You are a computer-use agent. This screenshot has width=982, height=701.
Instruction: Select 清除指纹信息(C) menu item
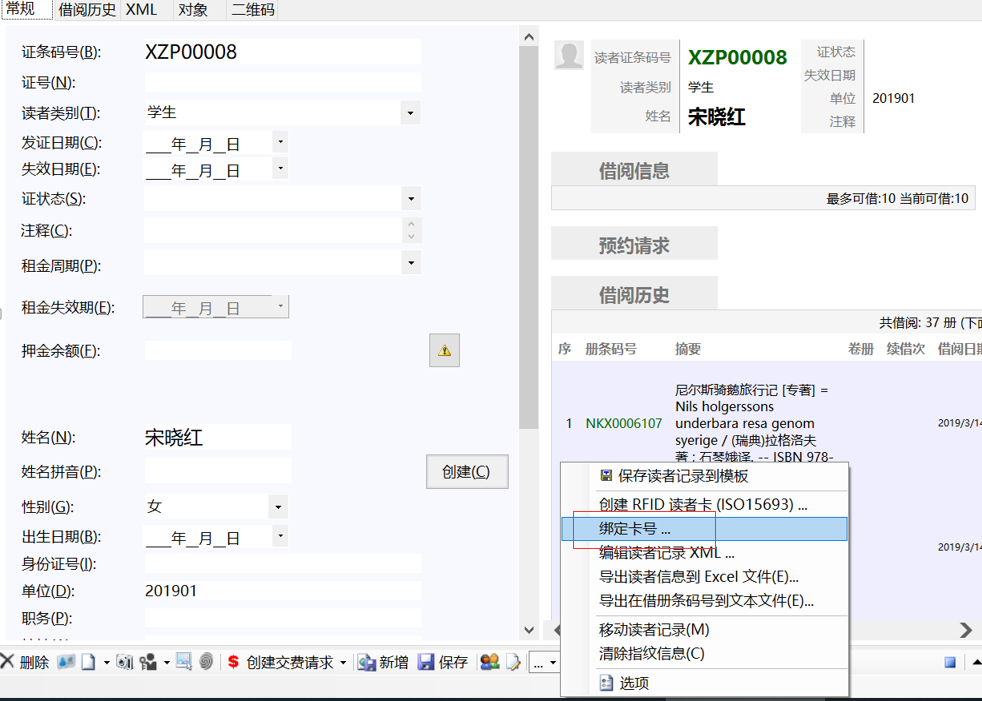[705, 653]
